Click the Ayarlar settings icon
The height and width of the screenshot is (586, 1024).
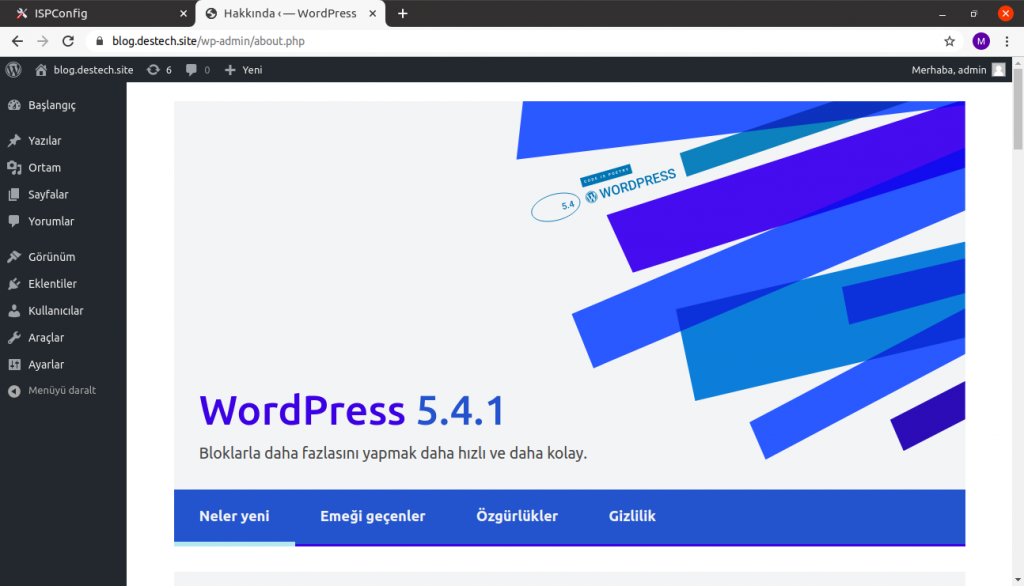[14, 365]
